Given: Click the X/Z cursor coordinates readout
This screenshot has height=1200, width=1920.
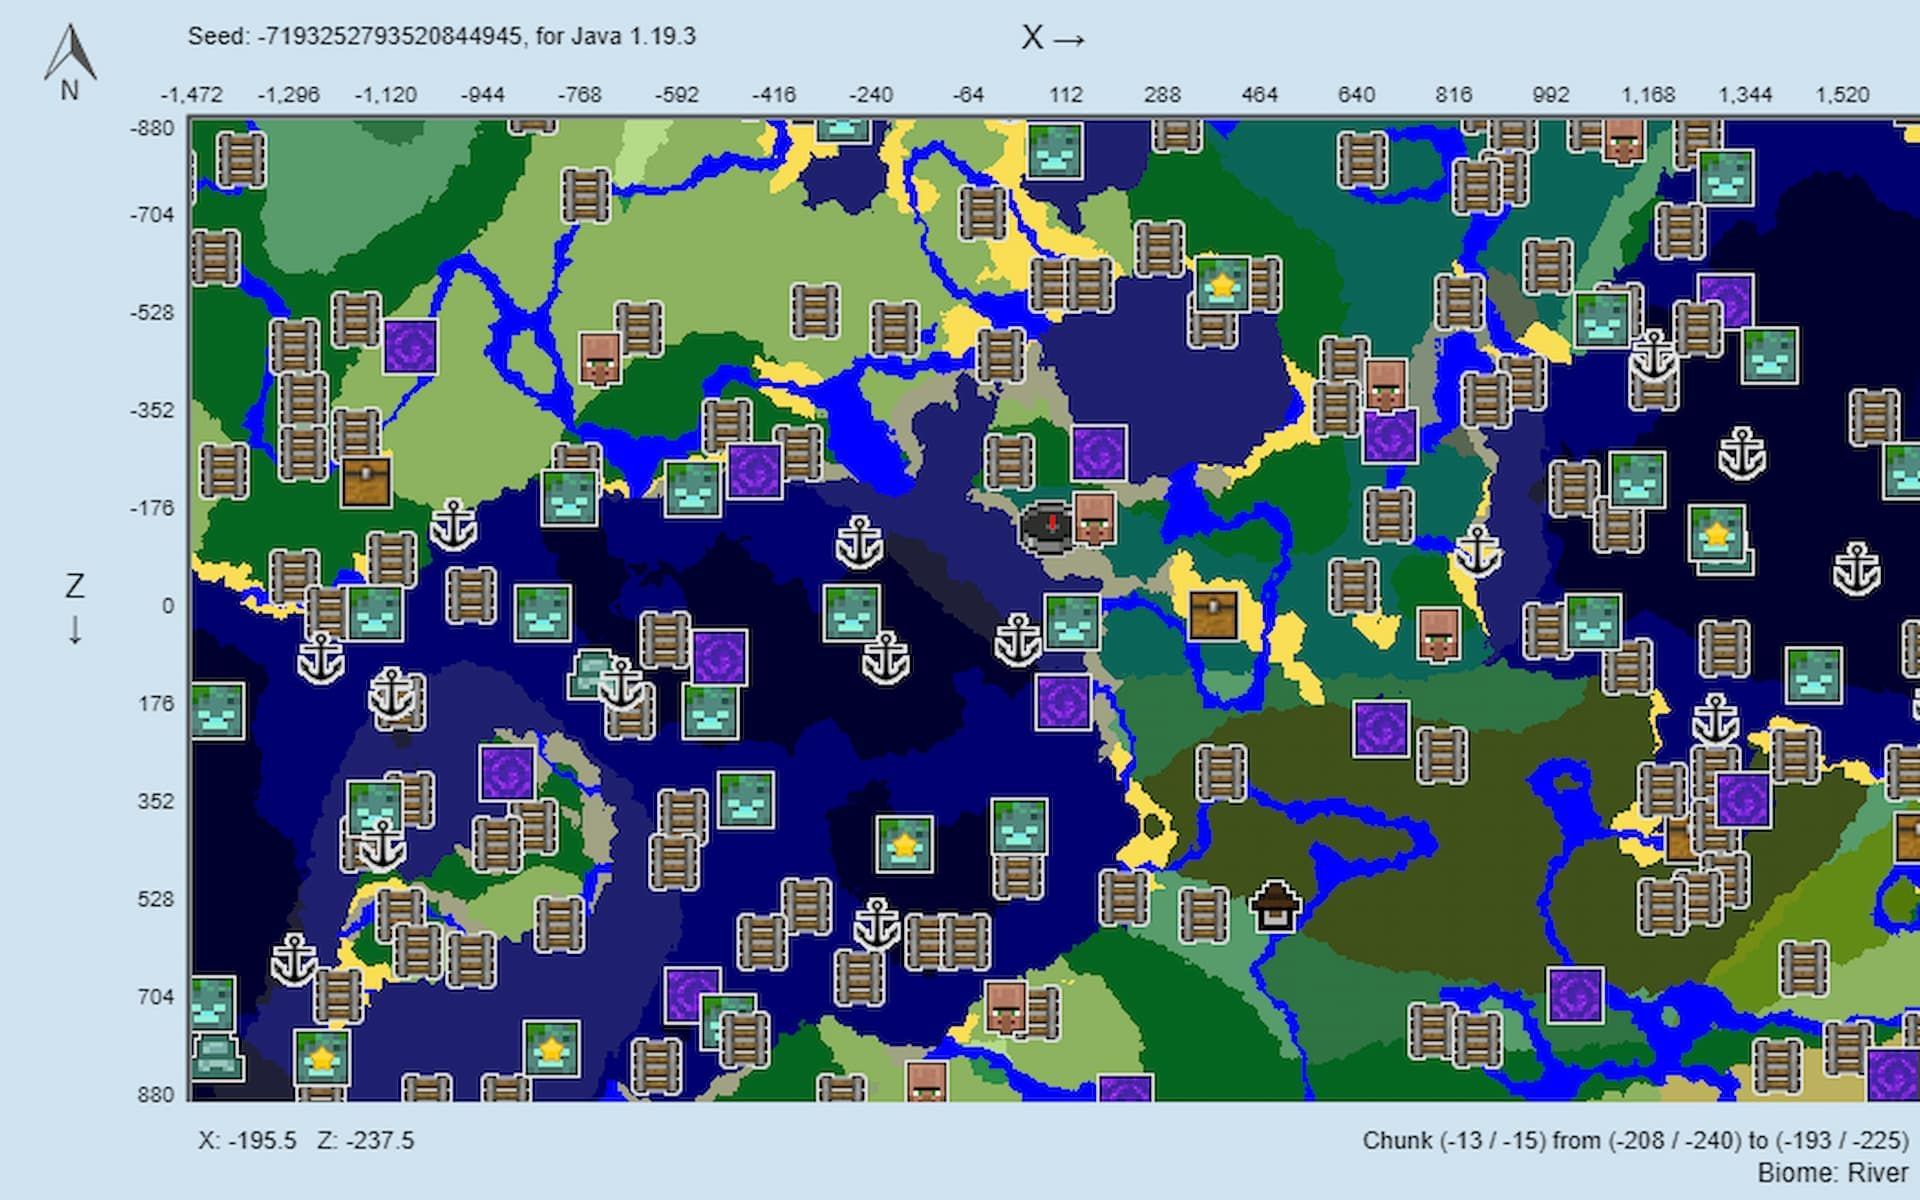Looking at the screenshot, I should (306, 1141).
